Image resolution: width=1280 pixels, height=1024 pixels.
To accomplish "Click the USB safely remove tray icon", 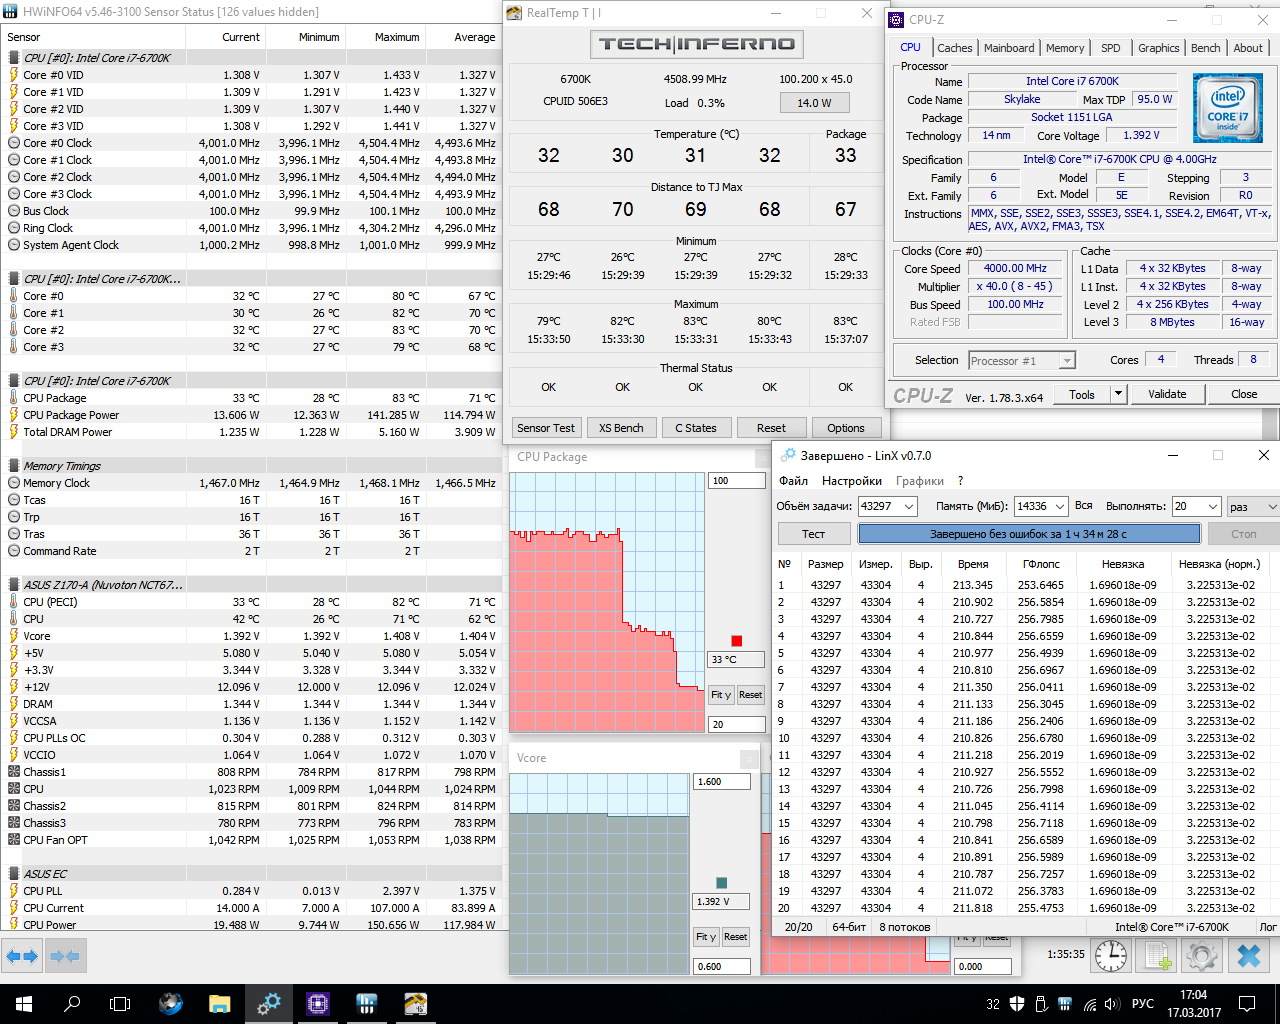I will (x=1041, y=1004).
